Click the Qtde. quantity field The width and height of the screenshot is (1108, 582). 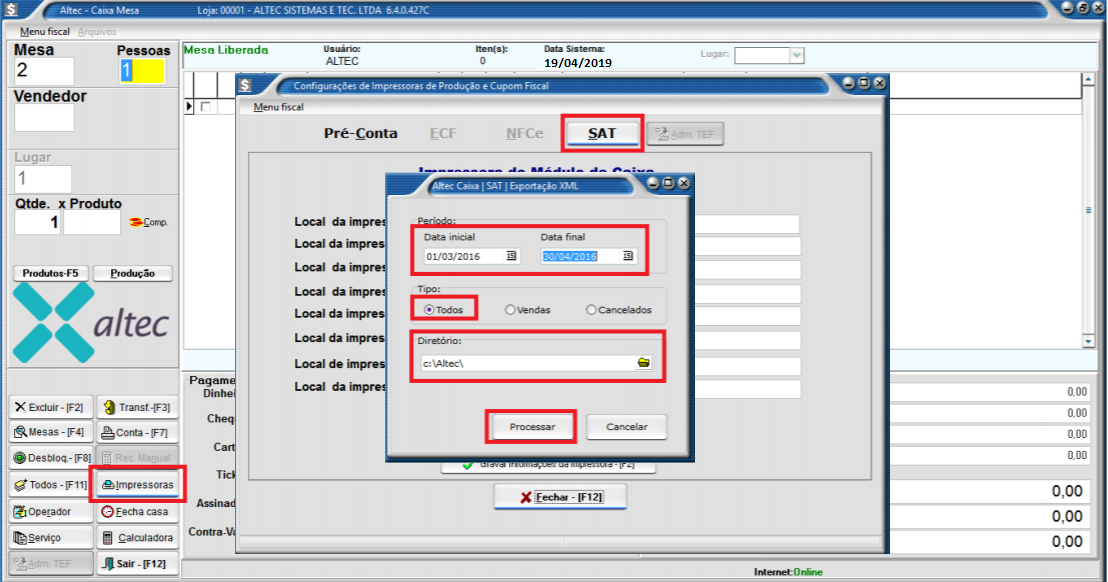point(37,222)
